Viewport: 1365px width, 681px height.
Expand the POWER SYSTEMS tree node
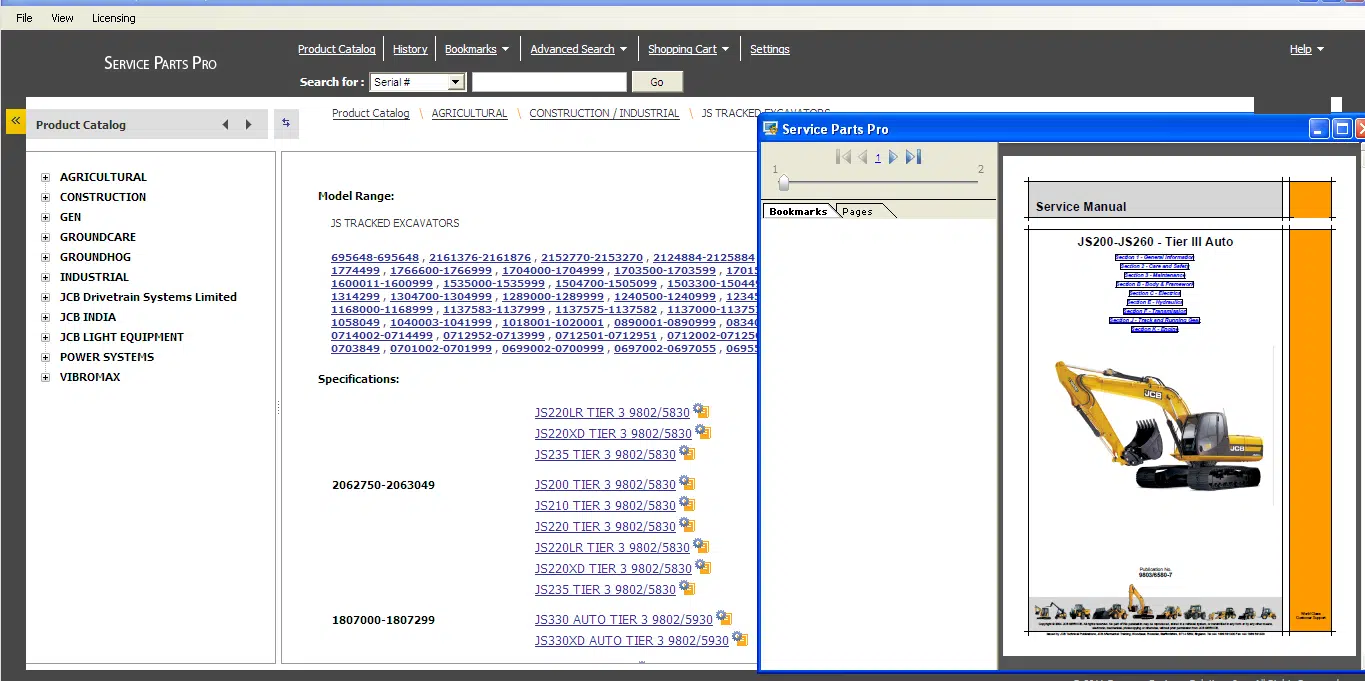[x=45, y=357]
